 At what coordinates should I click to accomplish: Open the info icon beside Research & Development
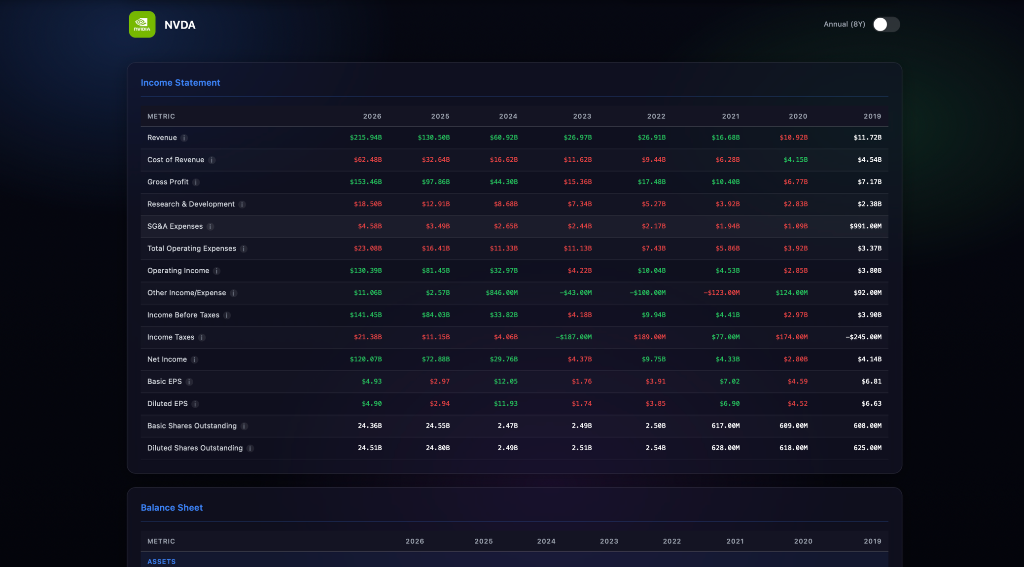coord(242,204)
